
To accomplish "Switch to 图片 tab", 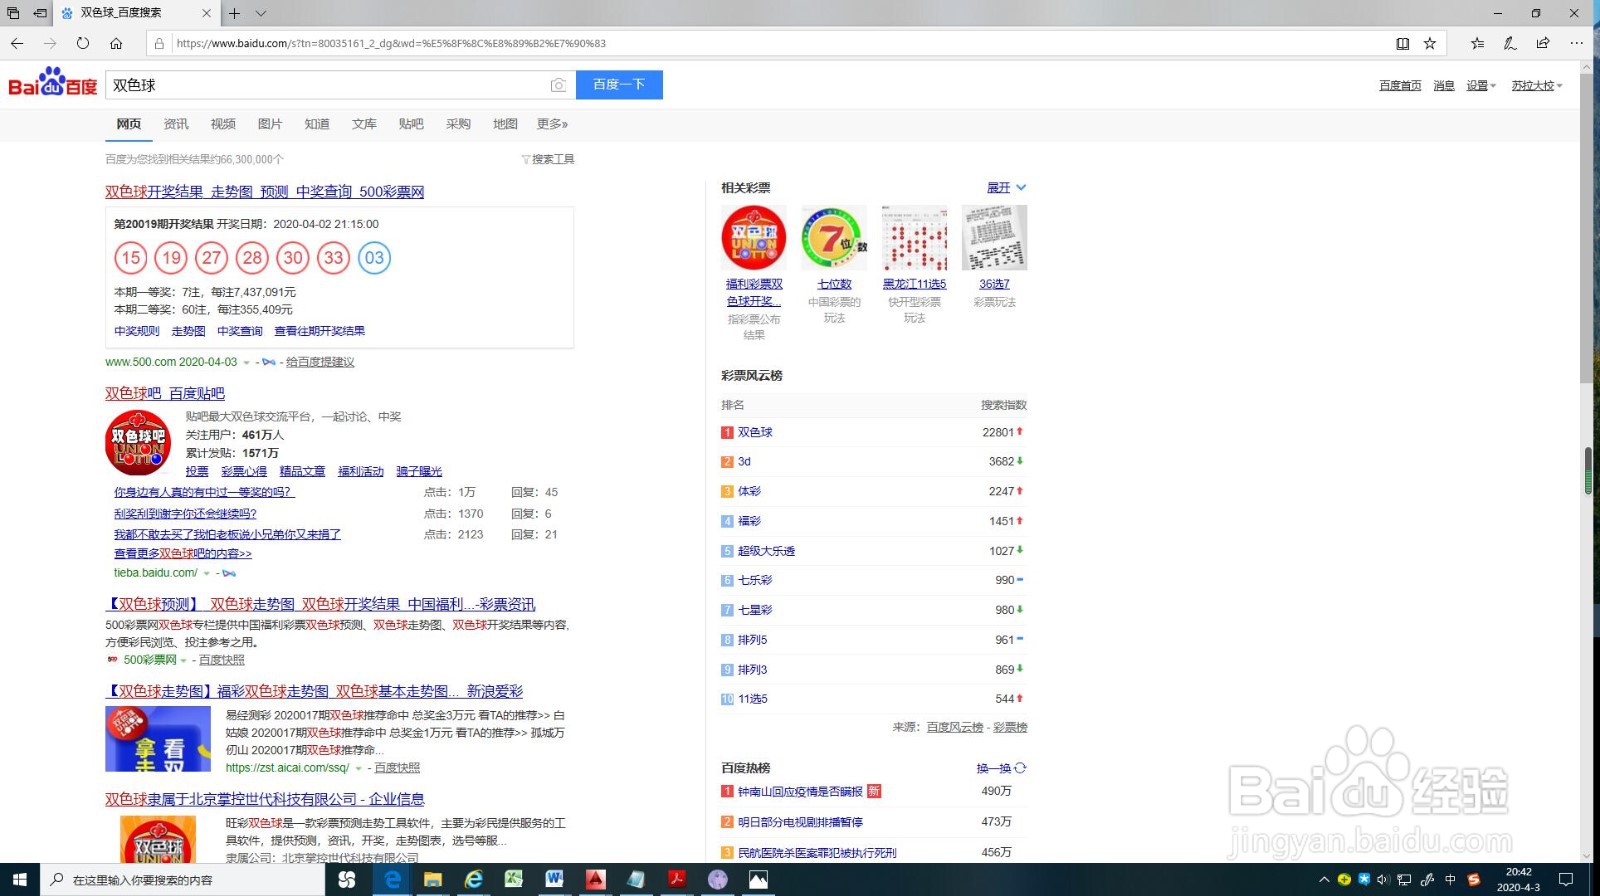I will [x=270, y=124].
